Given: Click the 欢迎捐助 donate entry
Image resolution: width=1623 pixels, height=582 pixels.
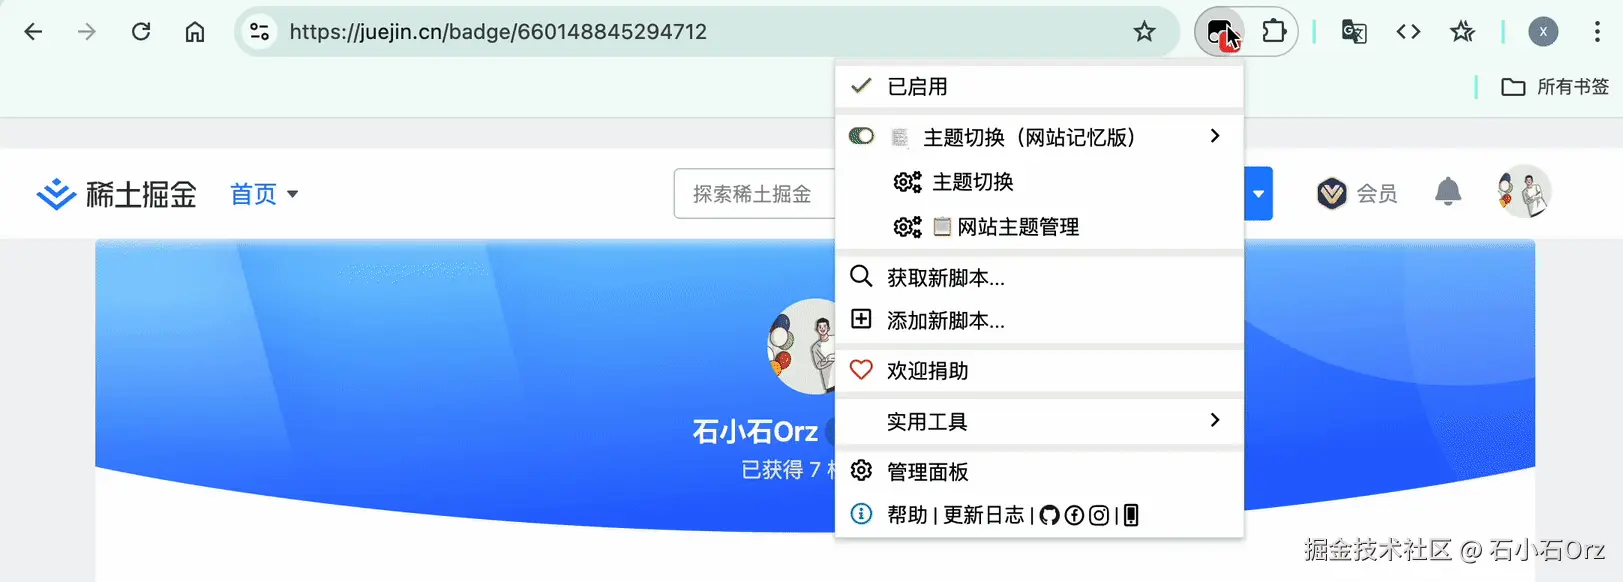Looking at the screenshot, I should click(1039, 371).
